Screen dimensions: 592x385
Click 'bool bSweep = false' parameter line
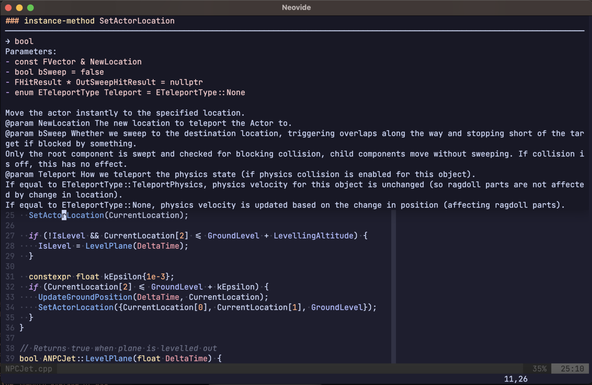[55, 72]
